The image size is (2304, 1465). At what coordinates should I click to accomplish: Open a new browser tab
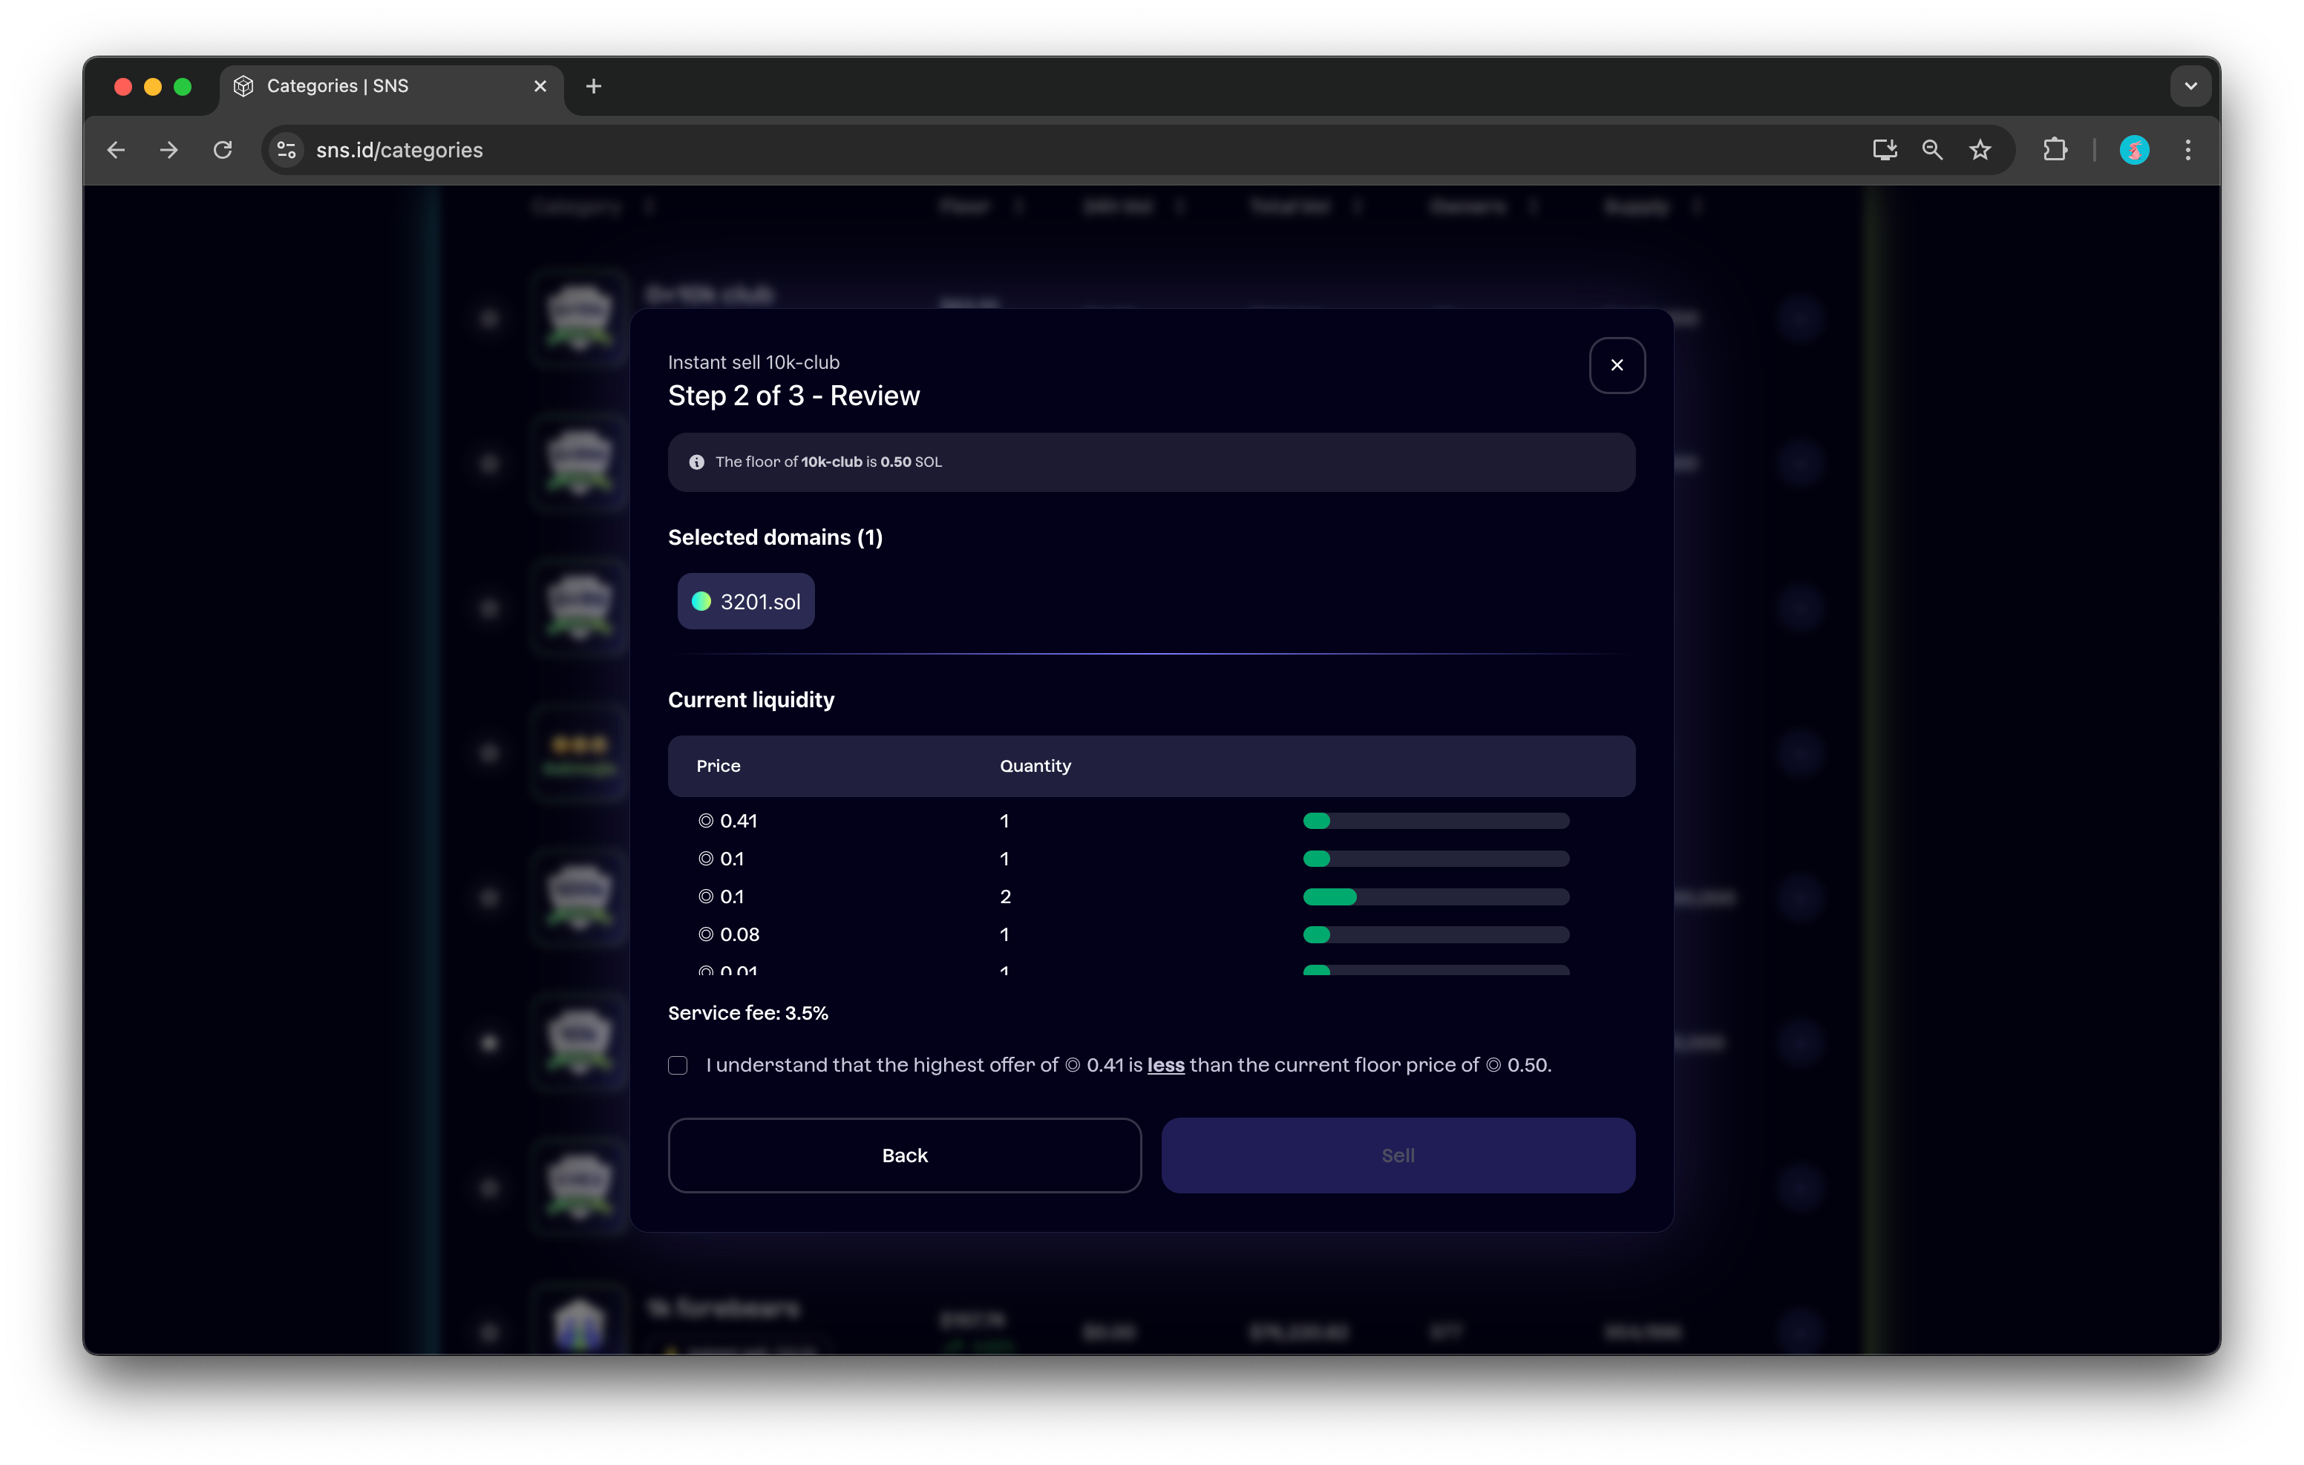point(593,86)
